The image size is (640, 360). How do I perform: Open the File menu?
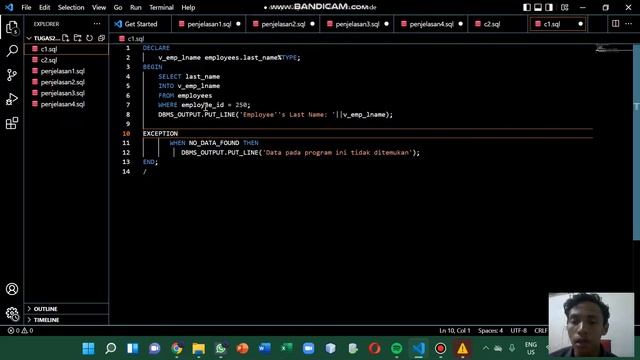[26, 7]
